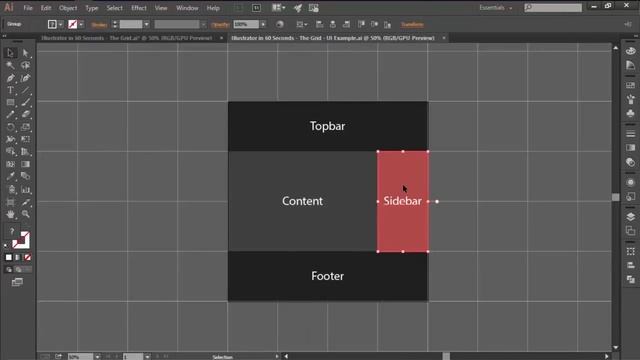Image resolution: width=640 pixels, height=360 pixels.
Task: Set None fill mode below swatches
Action: [x=27, y=257]
